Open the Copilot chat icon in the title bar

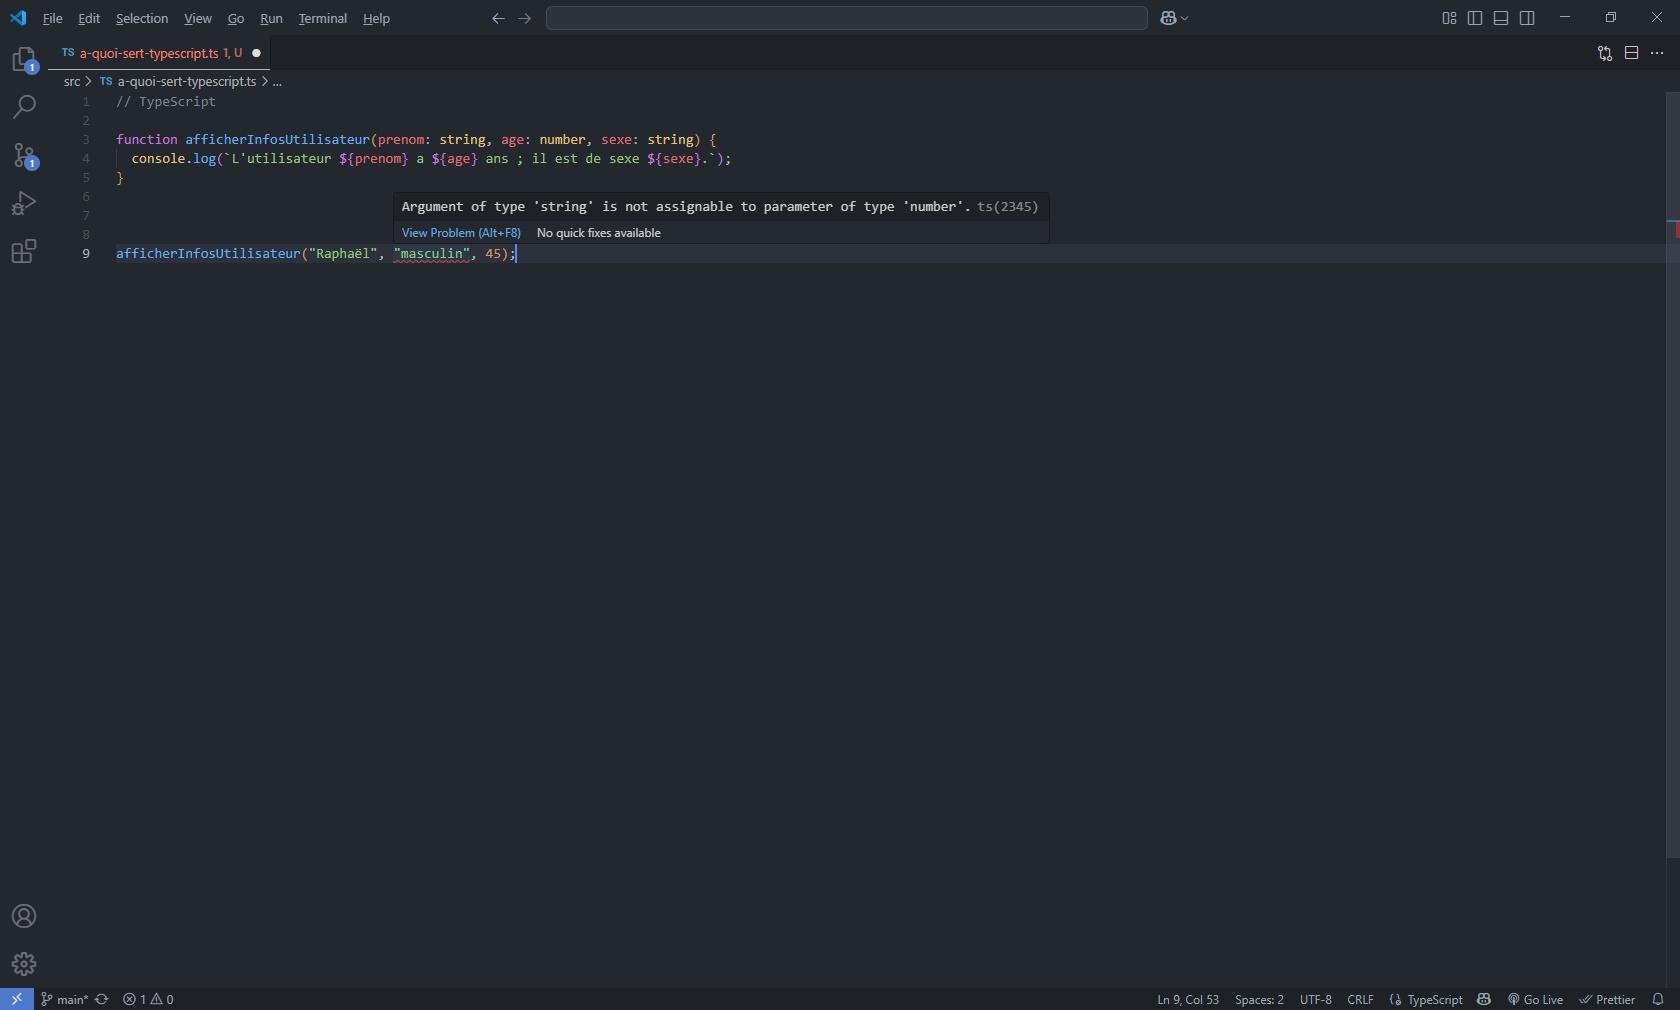click(x=1168, y=18)
